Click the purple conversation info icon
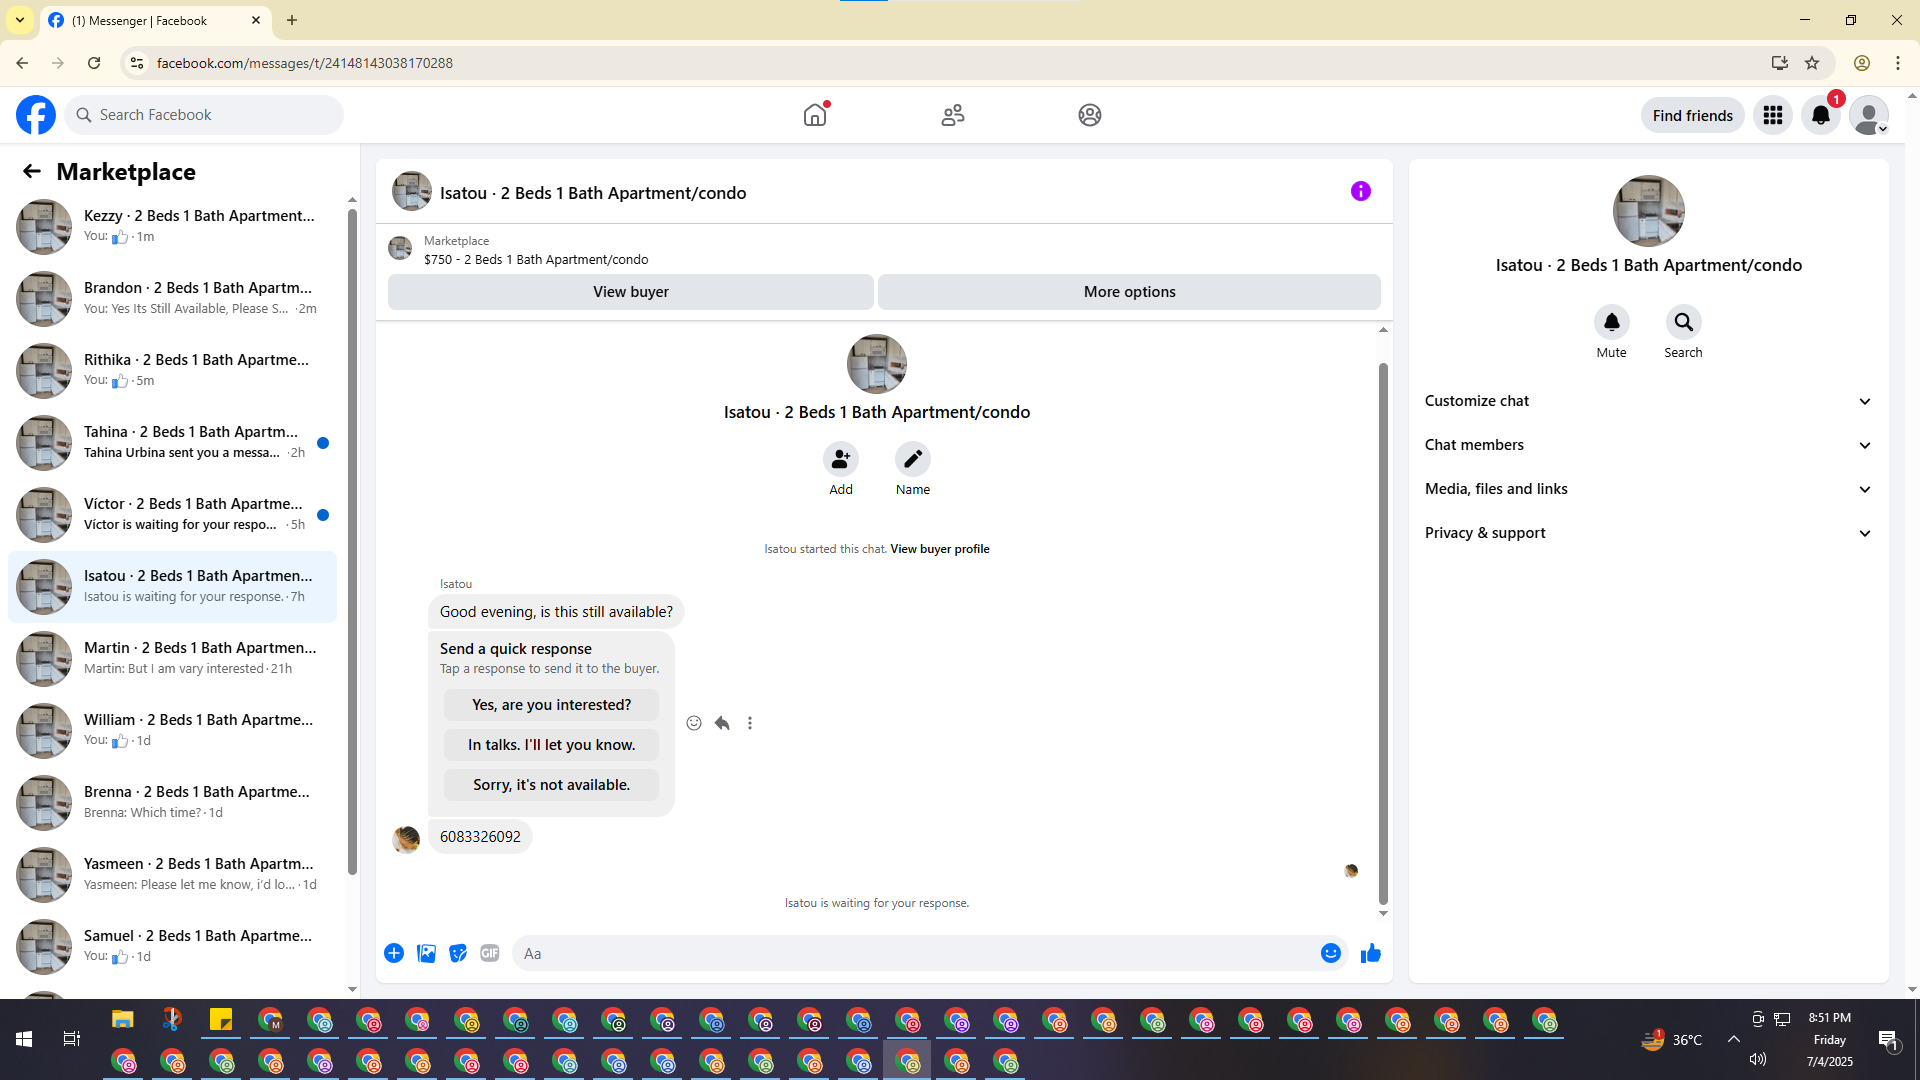Screen dimensions: 1920x1080 click(x=1360, y=191)
